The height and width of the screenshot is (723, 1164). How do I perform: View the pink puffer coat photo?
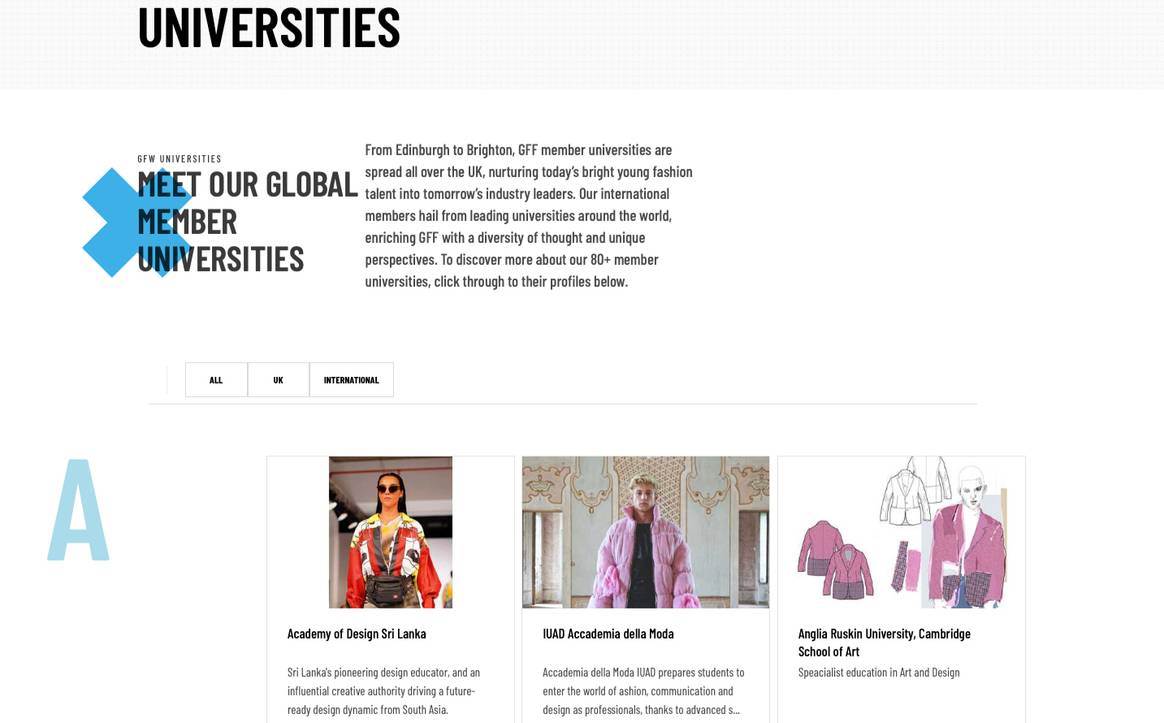[646, 532]
